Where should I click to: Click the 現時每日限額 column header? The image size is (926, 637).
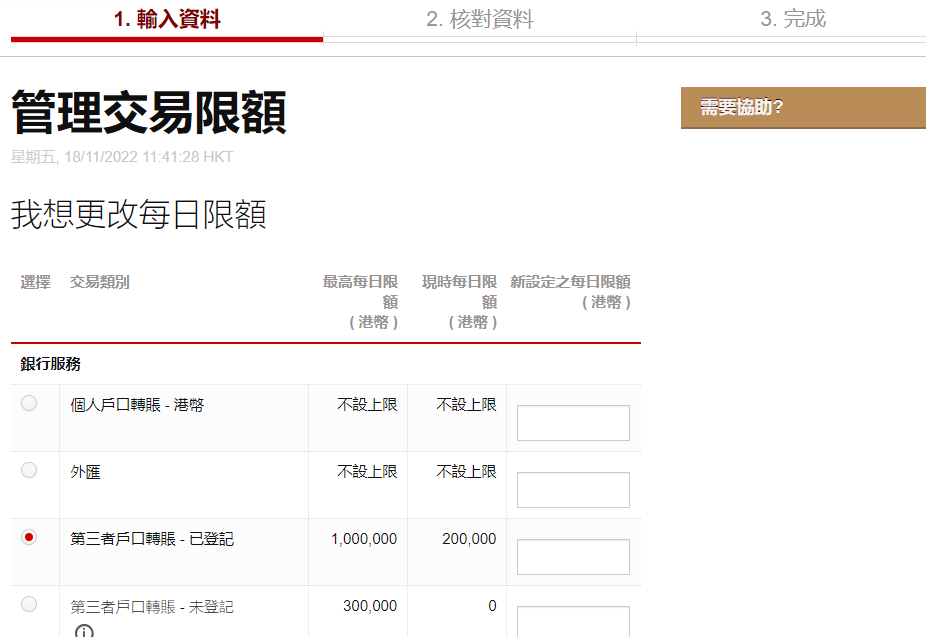tap(460, 301)
